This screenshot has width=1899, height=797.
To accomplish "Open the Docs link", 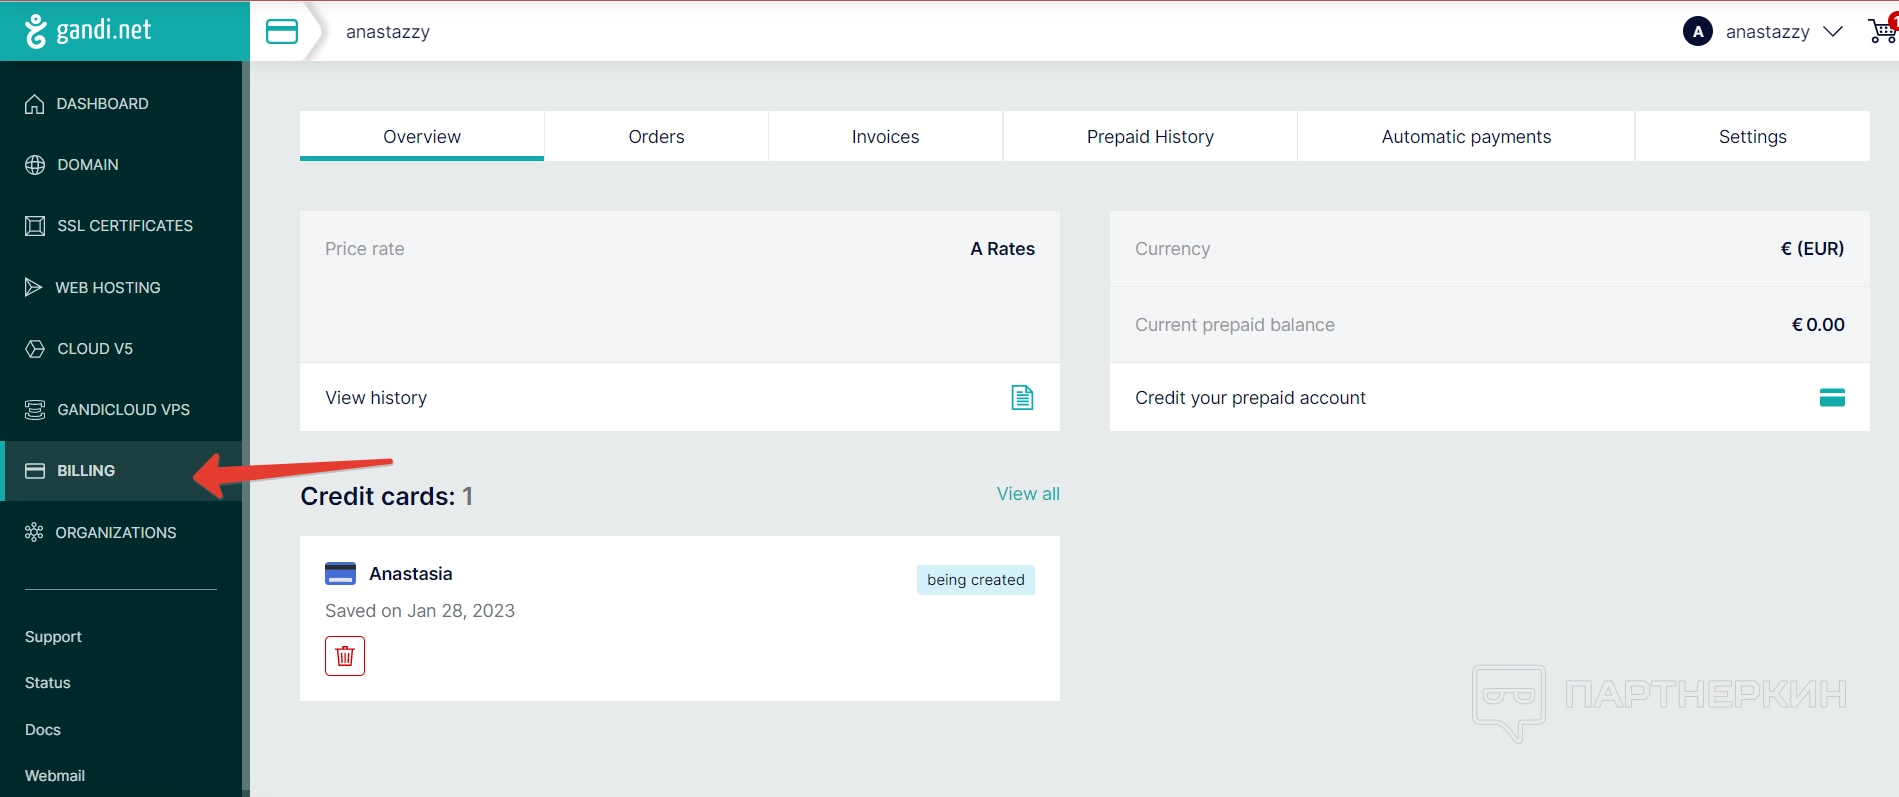I will [43, 730].
